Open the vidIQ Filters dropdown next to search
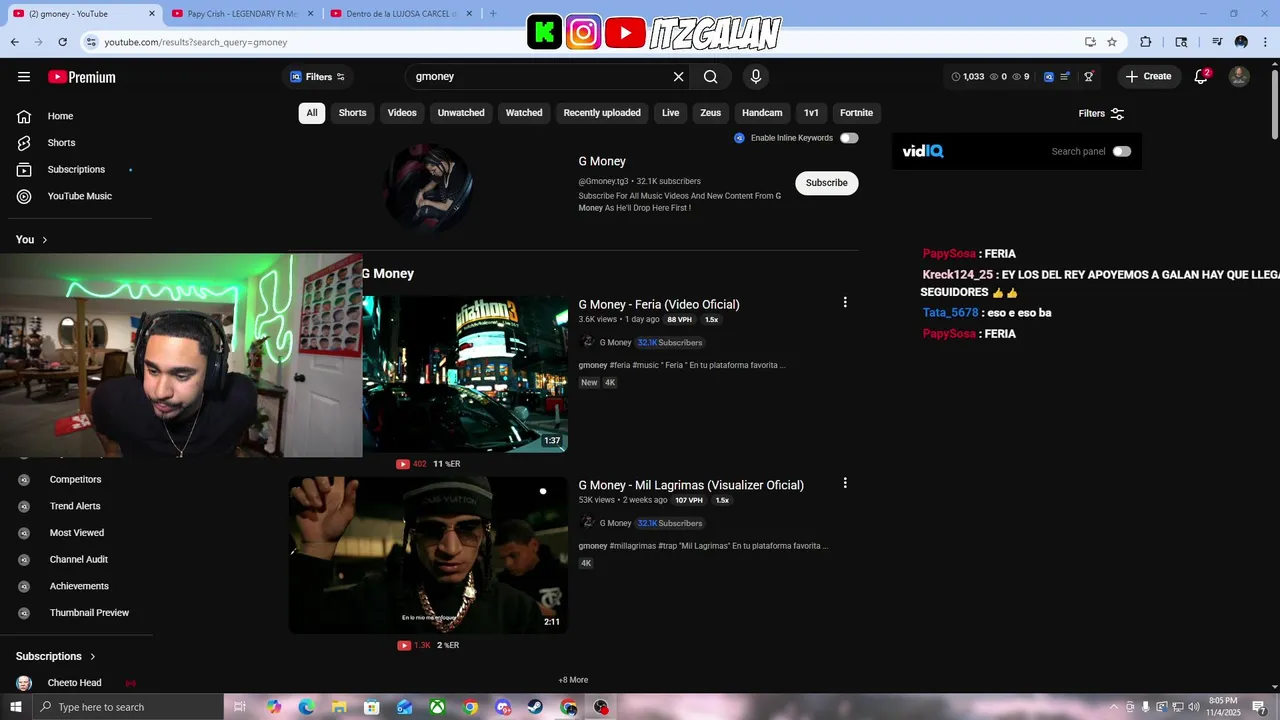Viewport: 1280px width, 720px height. point(317,77)
